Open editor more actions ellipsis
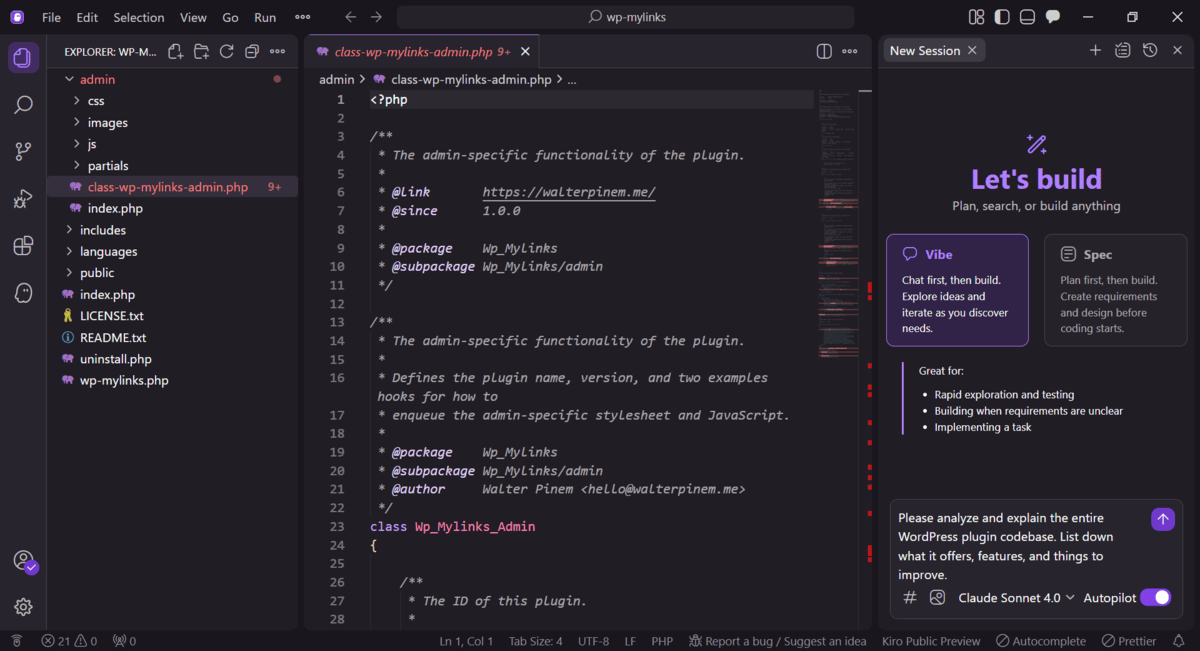1200x651 pixels. [x=850, y=51]
